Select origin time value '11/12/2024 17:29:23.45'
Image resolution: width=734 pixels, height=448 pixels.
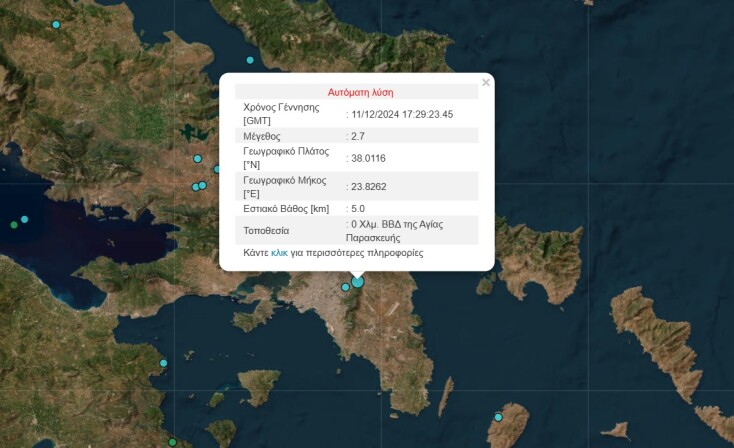402,114
